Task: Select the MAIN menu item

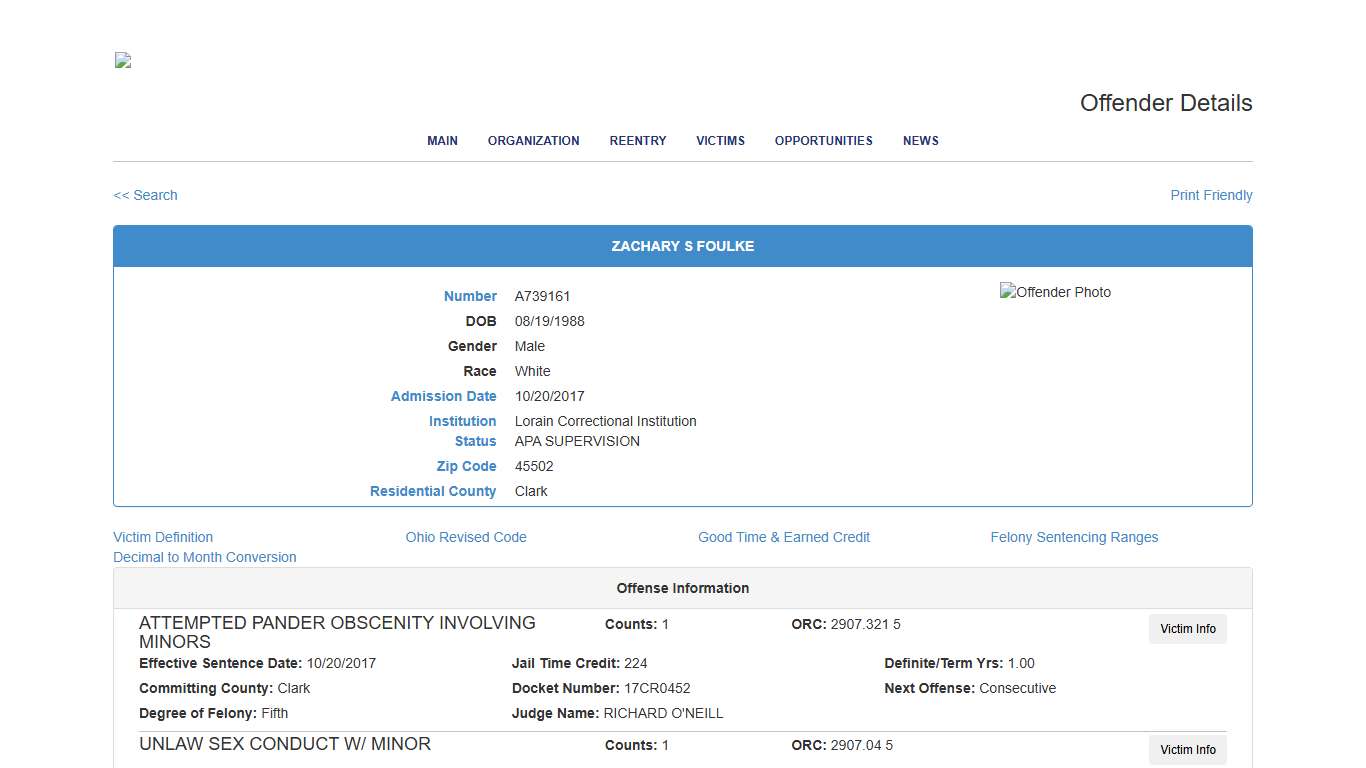Action: coord(442,141)
